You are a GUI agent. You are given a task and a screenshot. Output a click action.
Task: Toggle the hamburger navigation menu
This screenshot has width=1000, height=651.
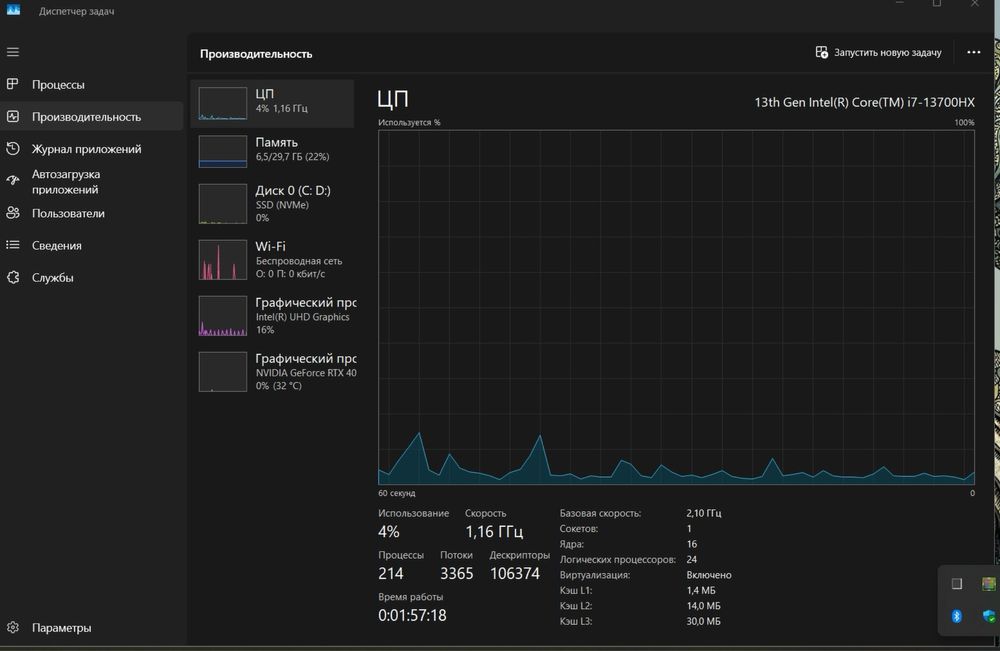[x=13, y=52]
